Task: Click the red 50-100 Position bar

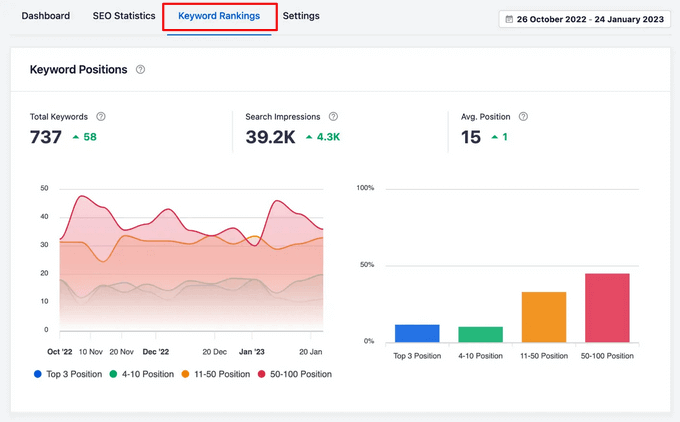Action: point(607,308)
